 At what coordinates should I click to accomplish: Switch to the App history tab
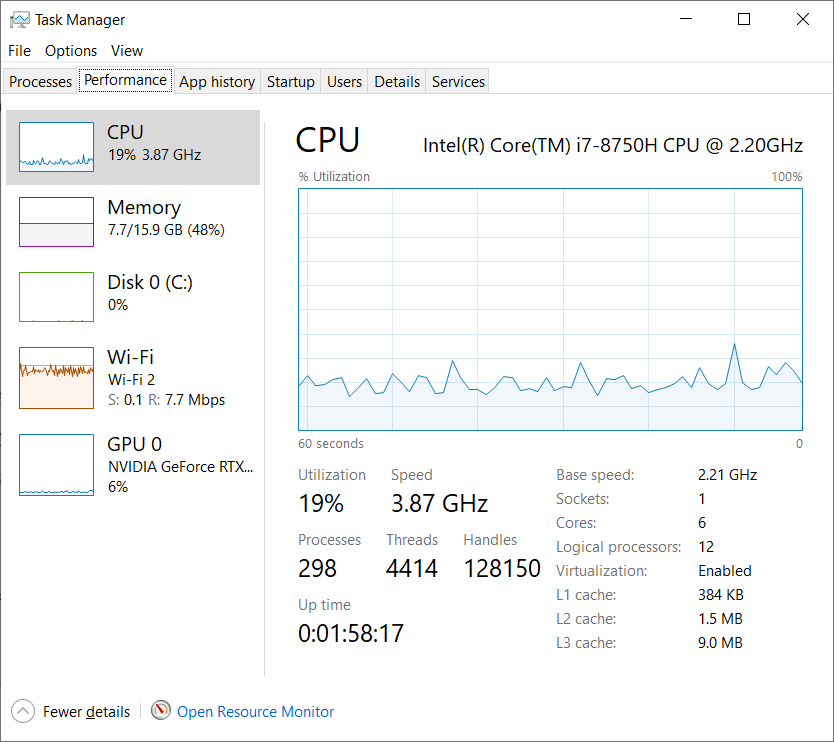tap(217, 81)
